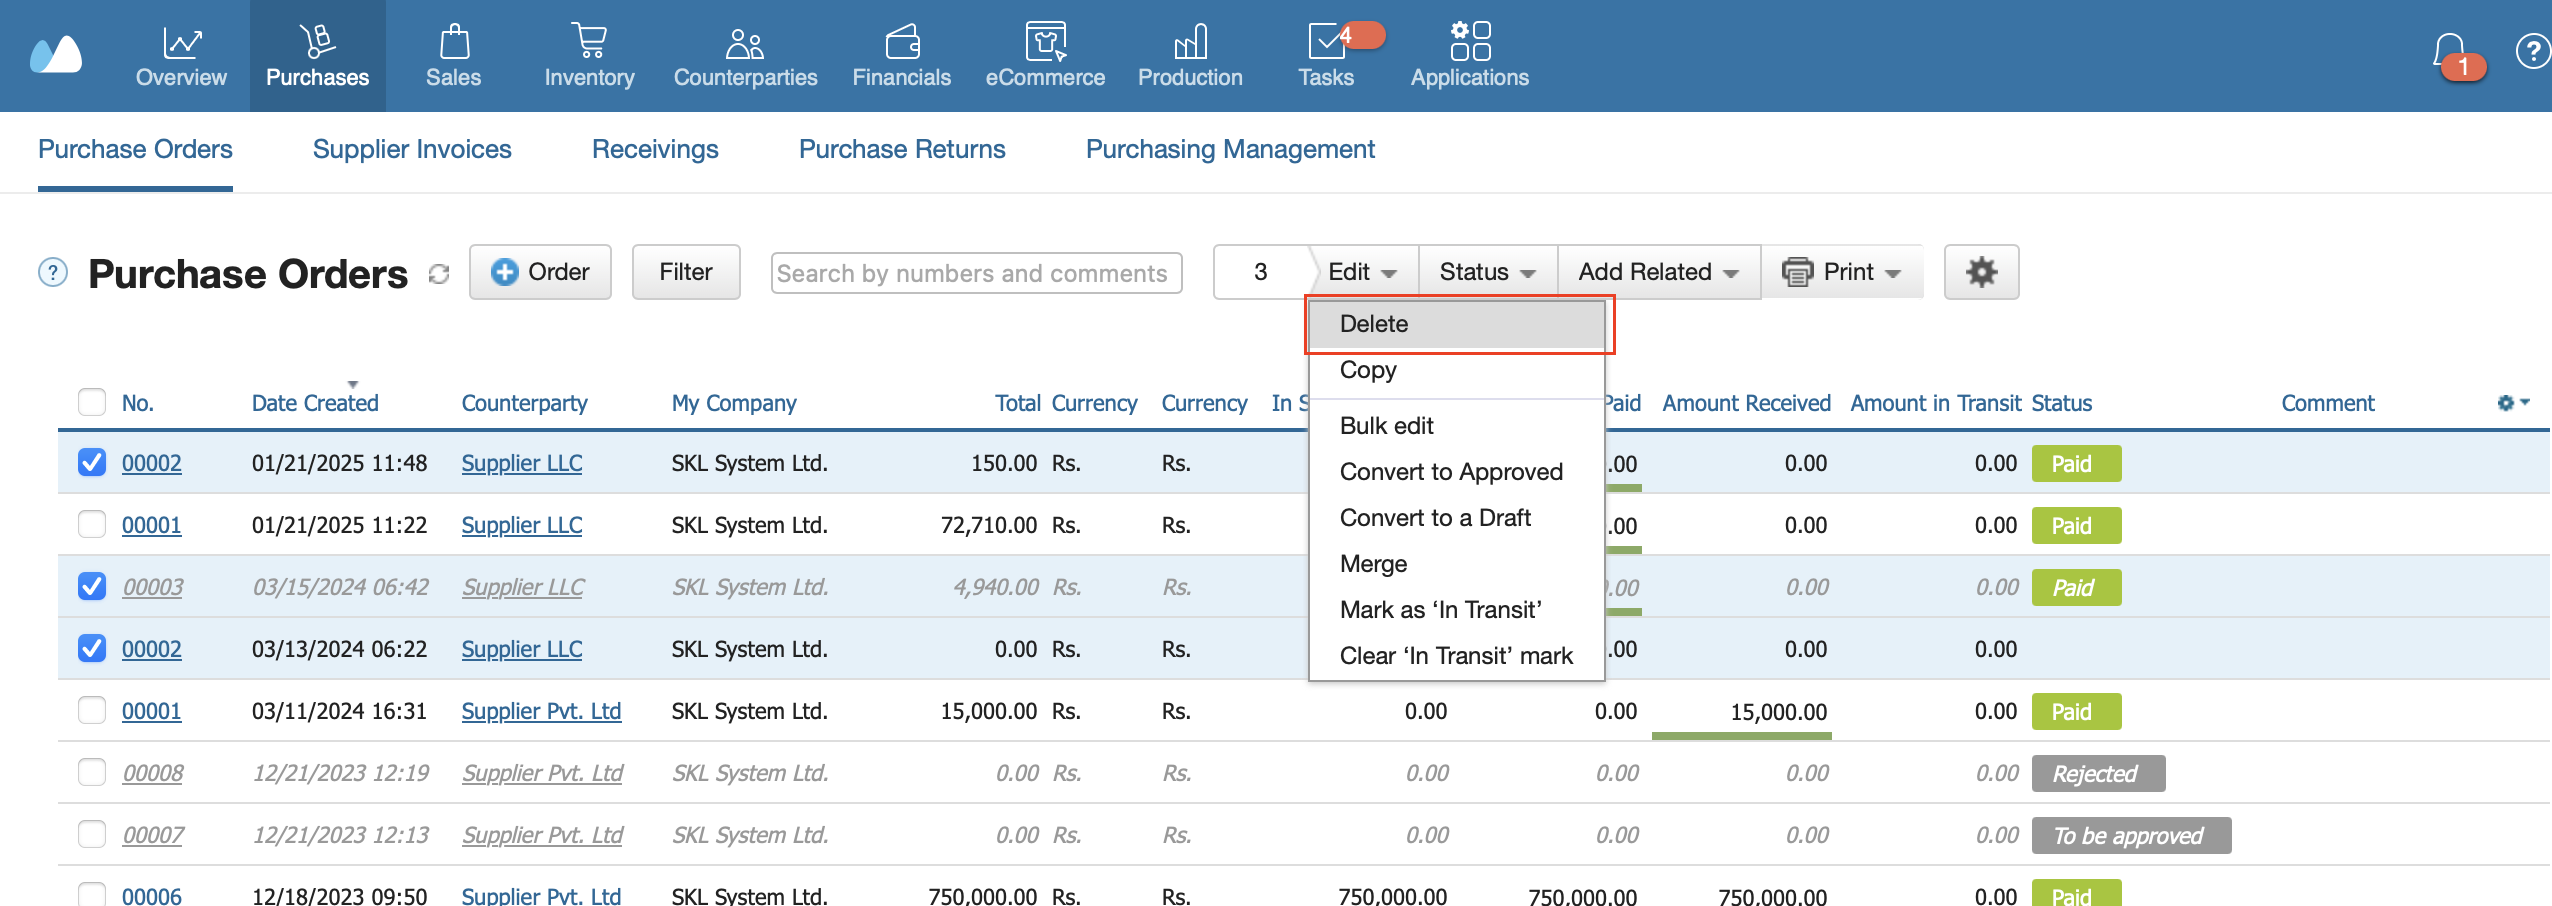Open the Overview section icon
The image size is (2552, 906).
point(181,42)
